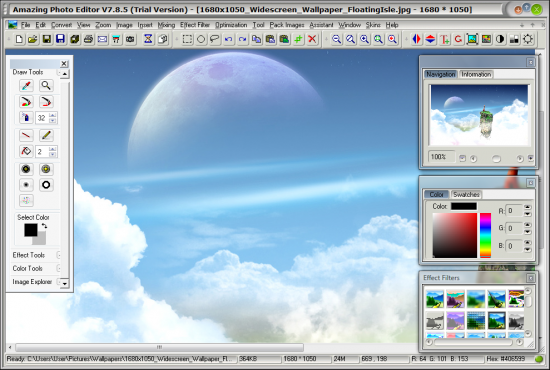Image resolution: width=550 pixels, height=370 pixels.
Task: Click the green crop icon
Action: point(298,39)
